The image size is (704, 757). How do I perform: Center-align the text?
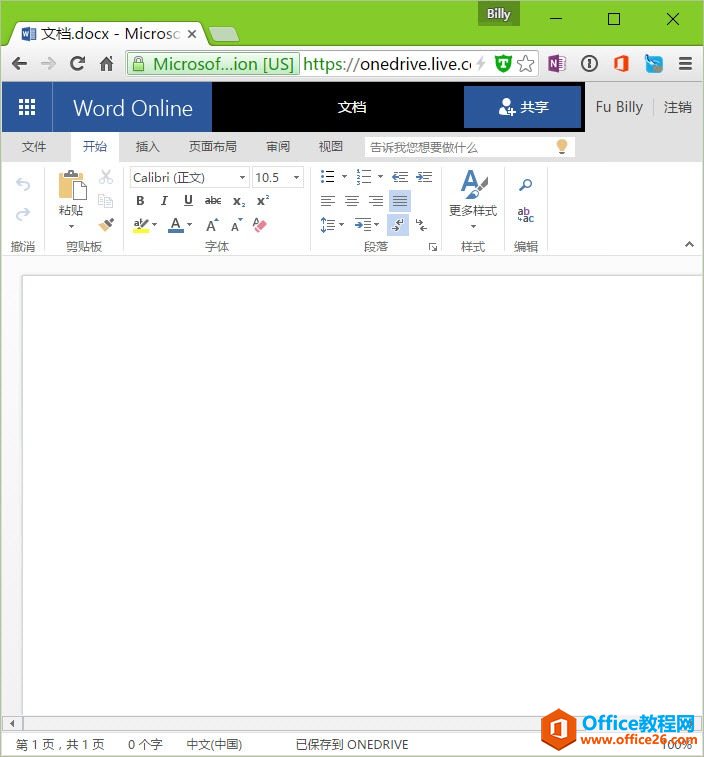click(x=352, y=201)
